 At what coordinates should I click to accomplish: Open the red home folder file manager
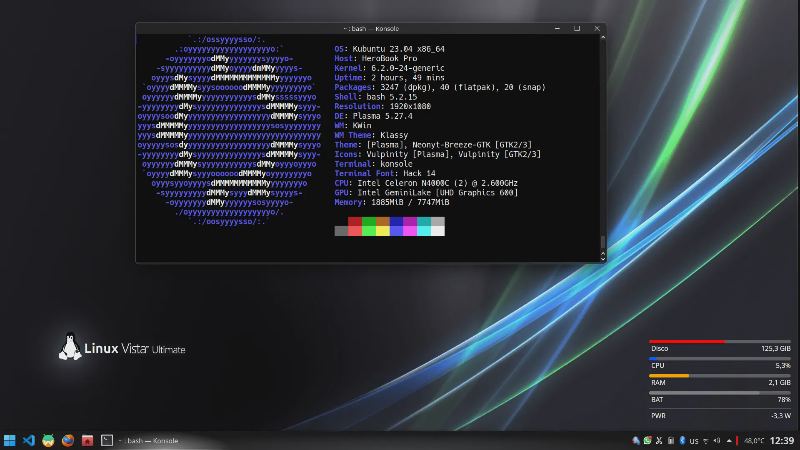coord(87,440)
